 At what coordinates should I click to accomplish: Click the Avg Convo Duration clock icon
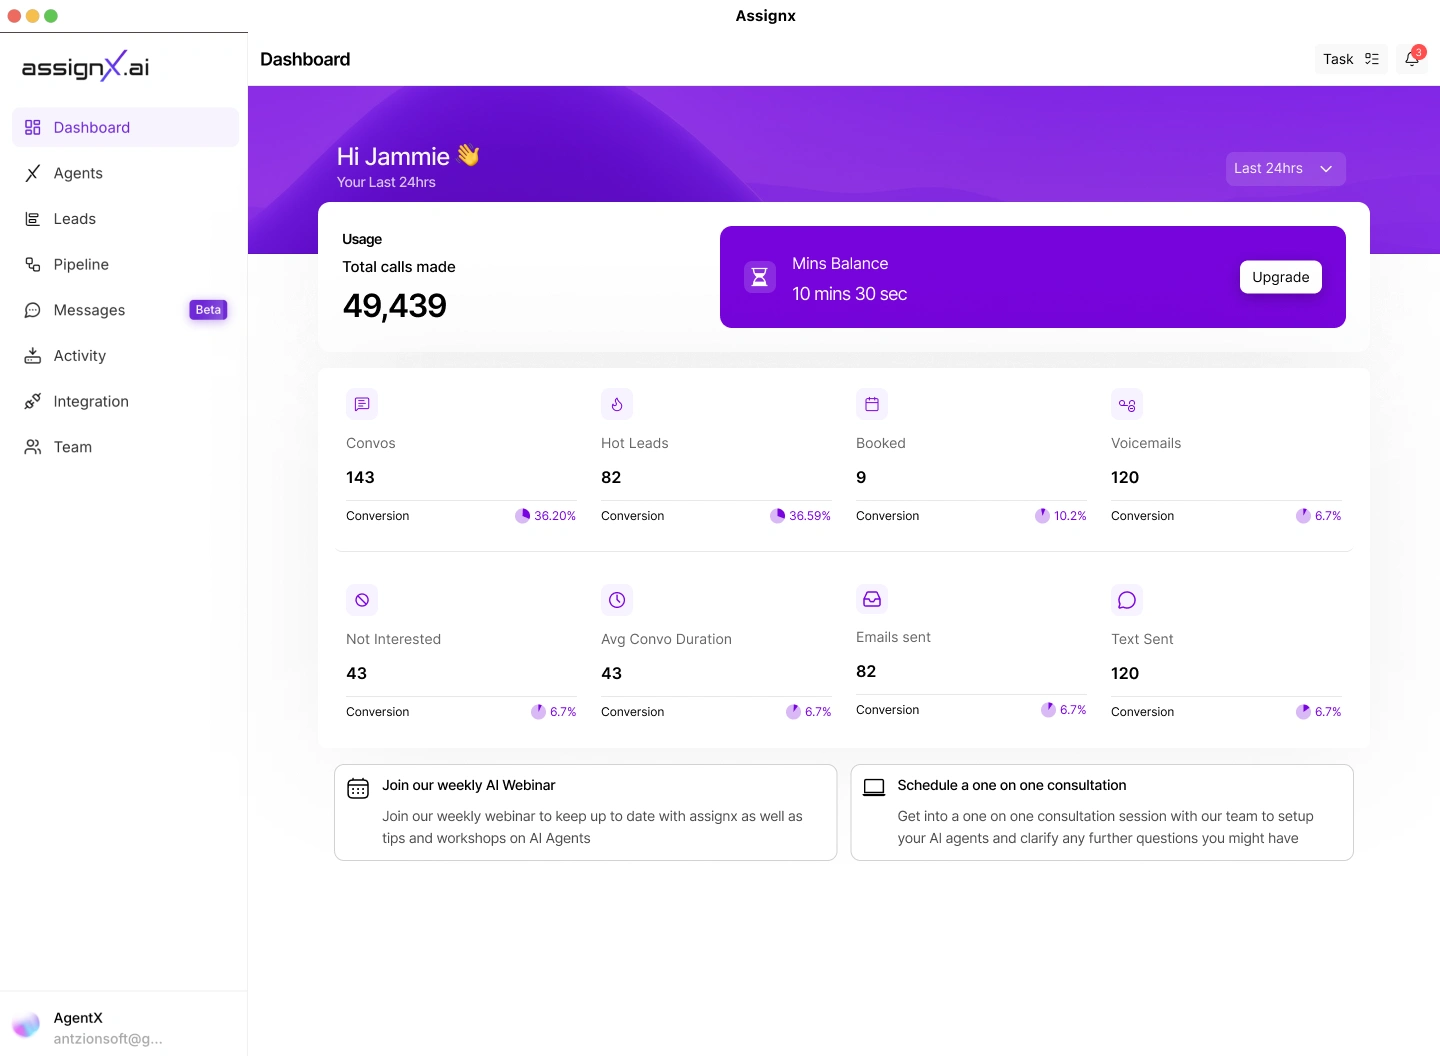[x=617, y=600]
